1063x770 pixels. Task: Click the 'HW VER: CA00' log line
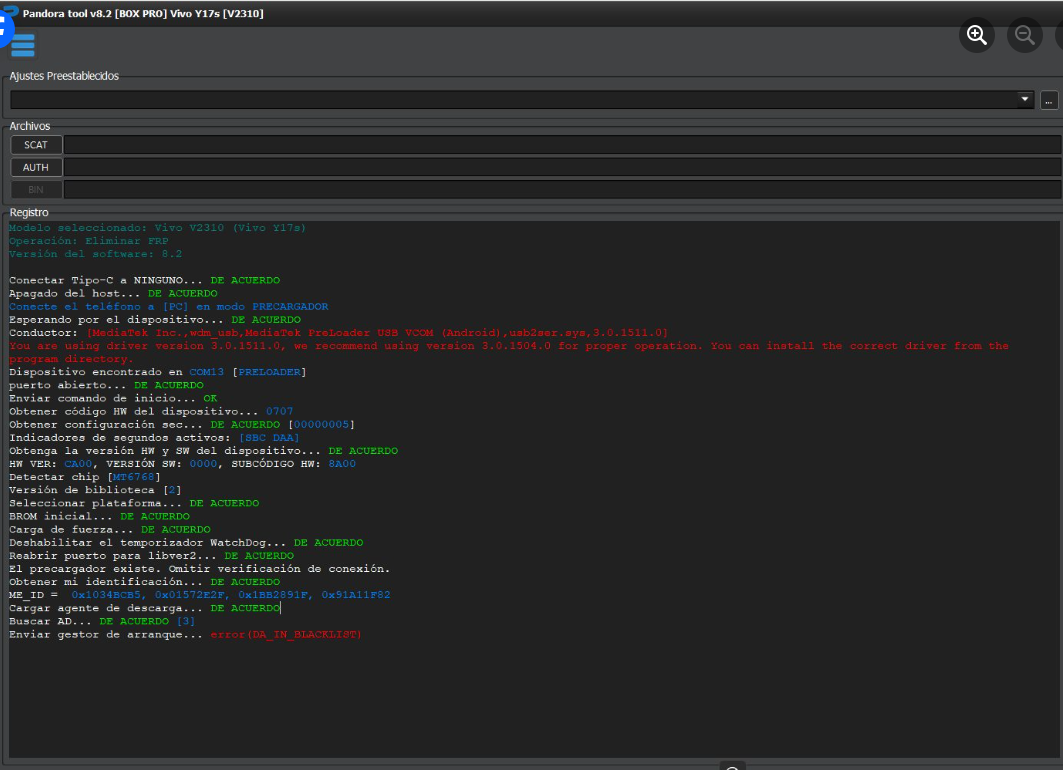coord(182,464)
